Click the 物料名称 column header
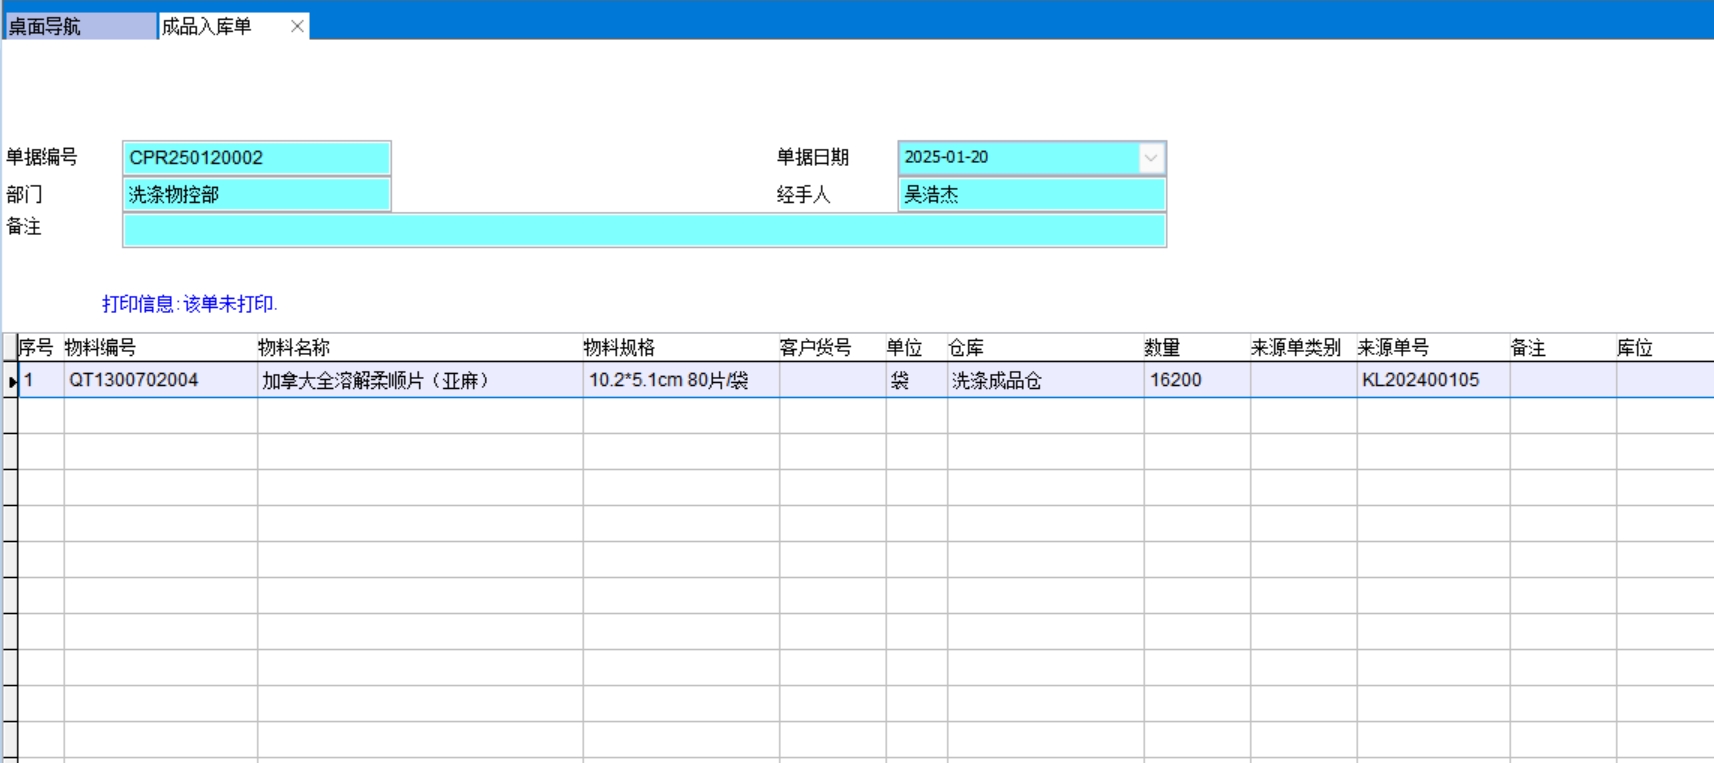This screenshot has height=763, width=1714. click(x=293, y=348)
